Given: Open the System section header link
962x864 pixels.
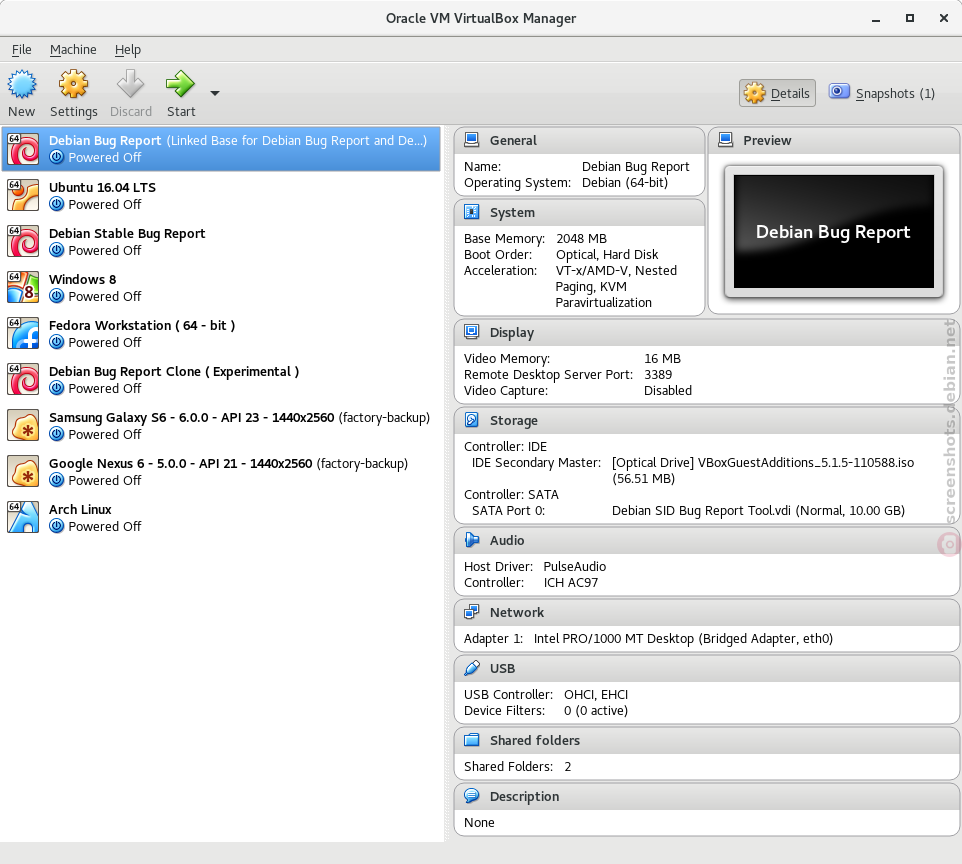Looking at the screenshot, I should click(x=512, y=213).
